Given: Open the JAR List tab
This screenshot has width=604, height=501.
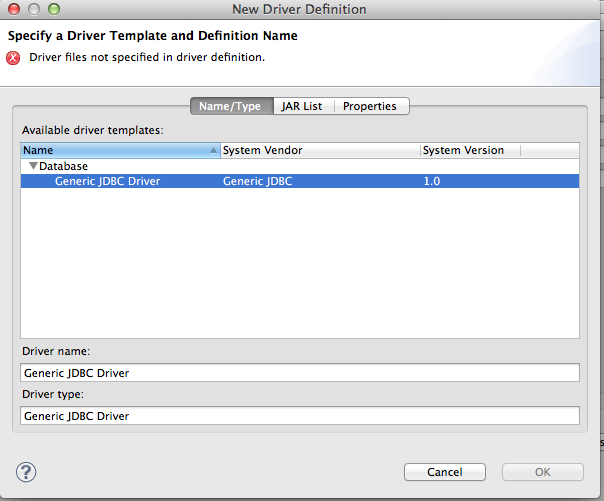Looking at the screenshot, I should click(302, 106).
